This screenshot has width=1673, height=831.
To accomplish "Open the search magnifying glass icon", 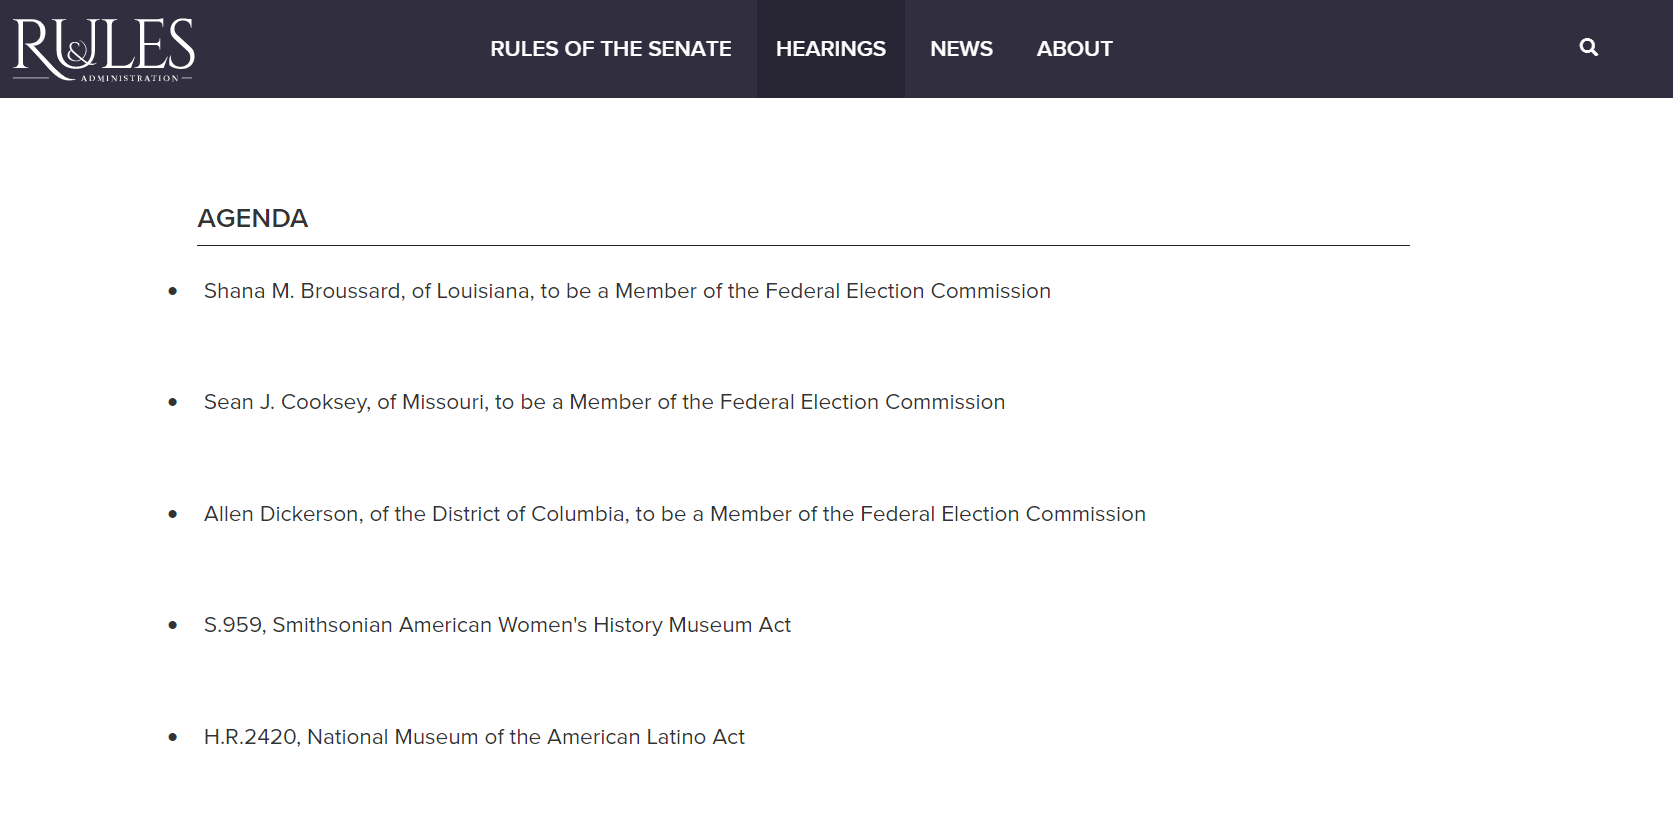I will (1588, 47).
